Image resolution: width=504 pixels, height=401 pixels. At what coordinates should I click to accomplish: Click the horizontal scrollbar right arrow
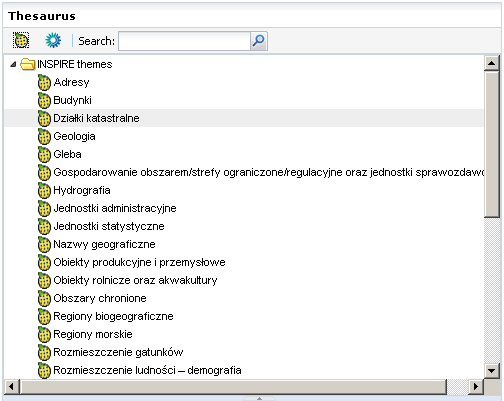[x=475, y=386]
